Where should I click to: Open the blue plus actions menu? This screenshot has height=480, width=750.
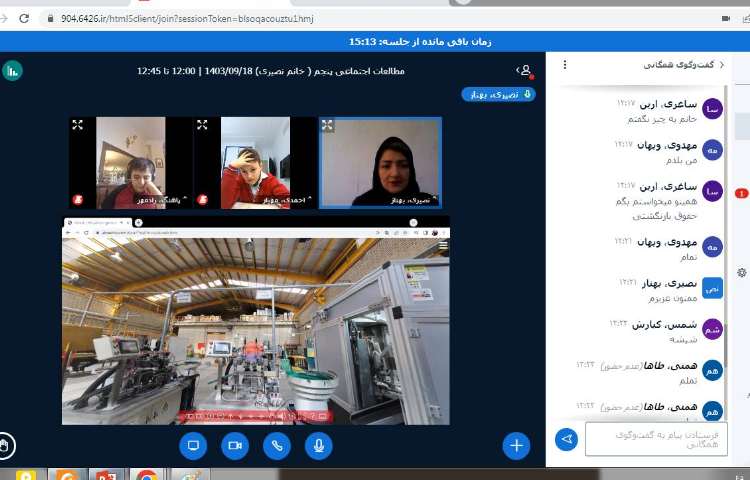(516, 445)
